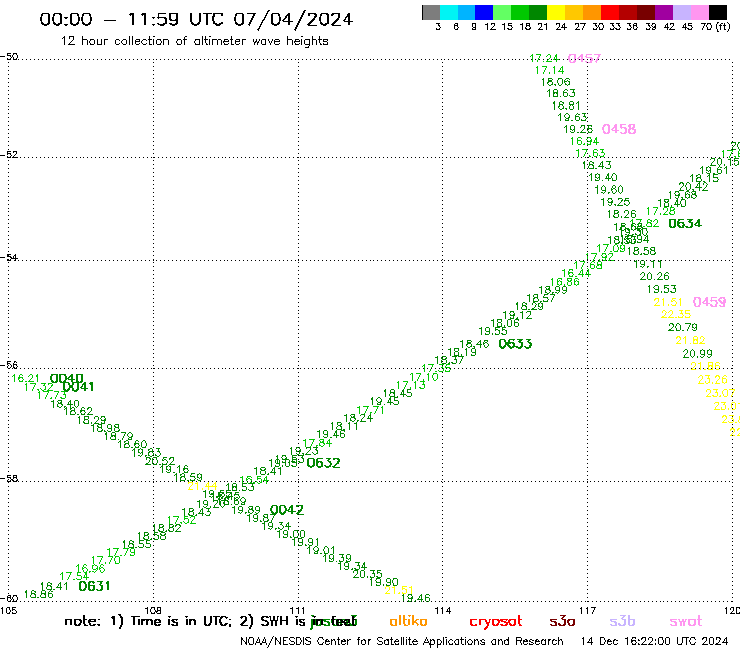Click the wave height value 19.46 near bottom

(416, 598)
